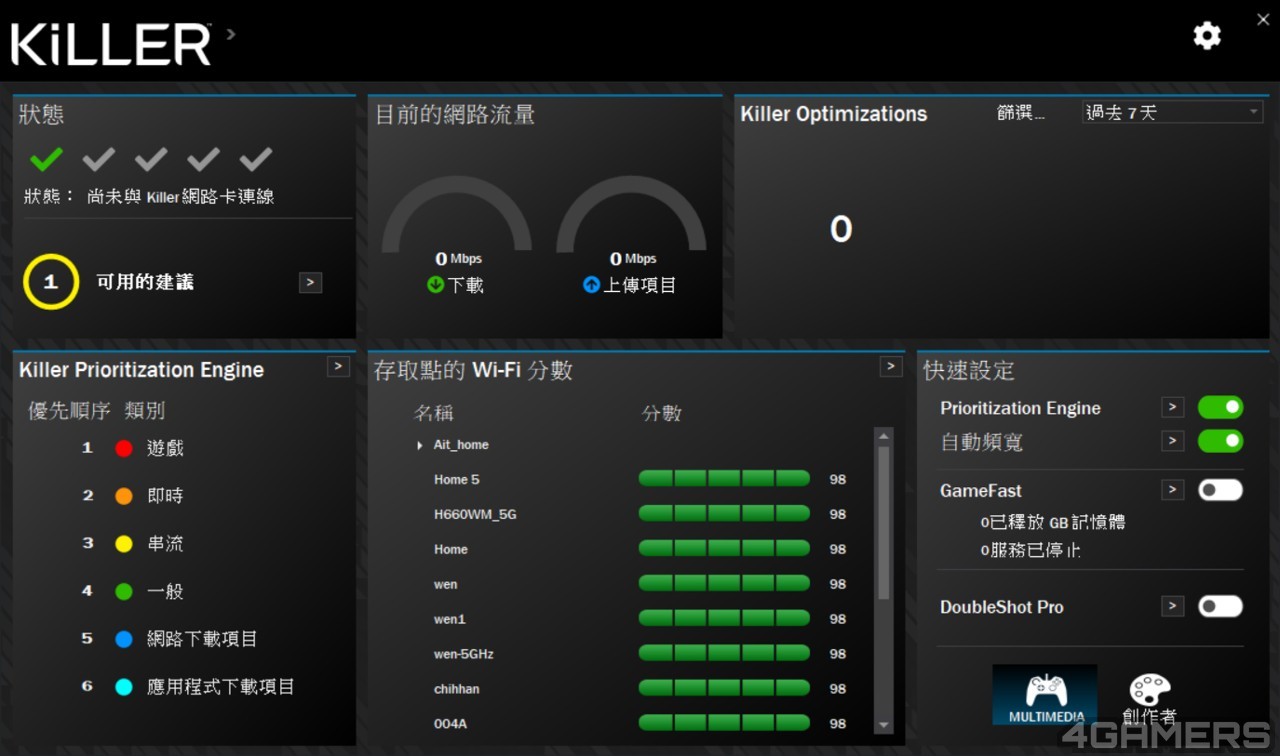Select the Multimedia gamepad mode

click(1045, 695)
